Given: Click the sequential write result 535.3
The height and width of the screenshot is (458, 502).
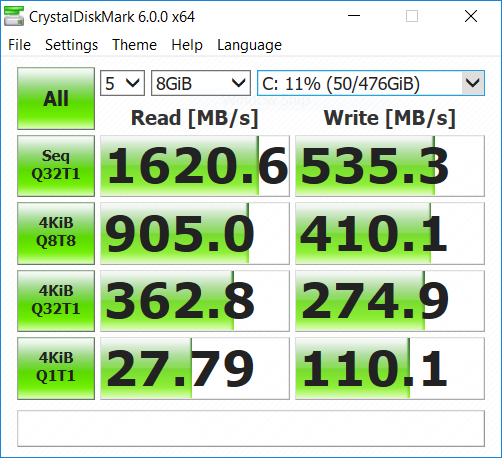Looking at the screenshot, I should 390,166.
